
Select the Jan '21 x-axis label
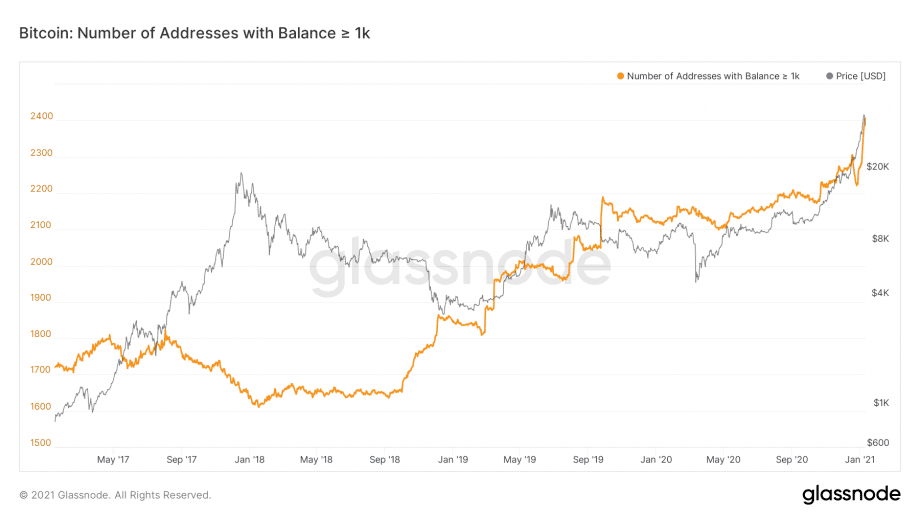pyautogui.click(x=860, y=459)
